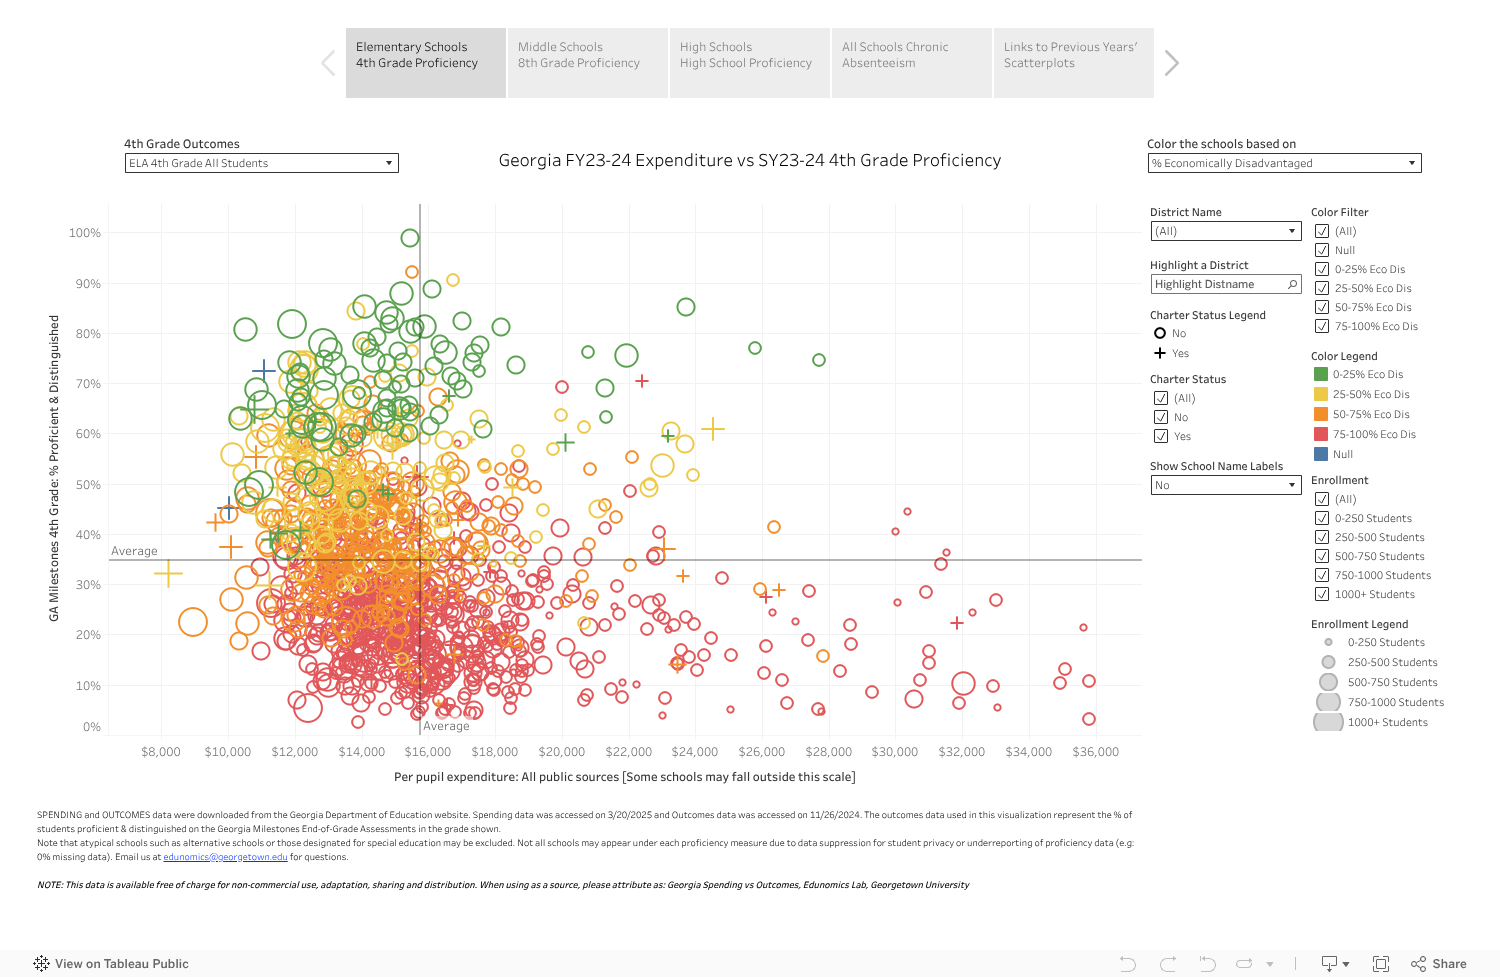Toggle the Charter Status Yes checkbox

(1161, 436)
